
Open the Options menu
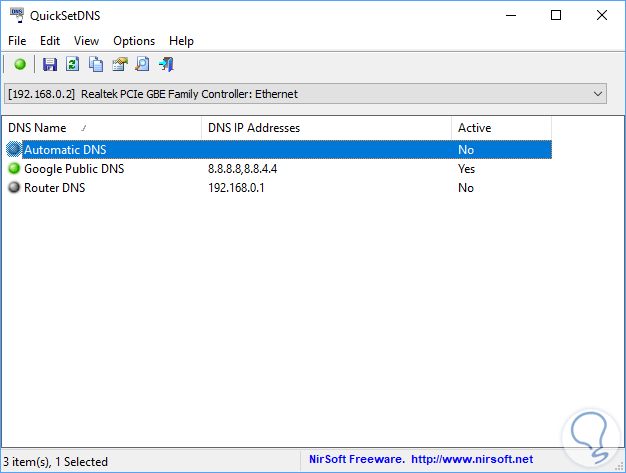coord(134,41)
